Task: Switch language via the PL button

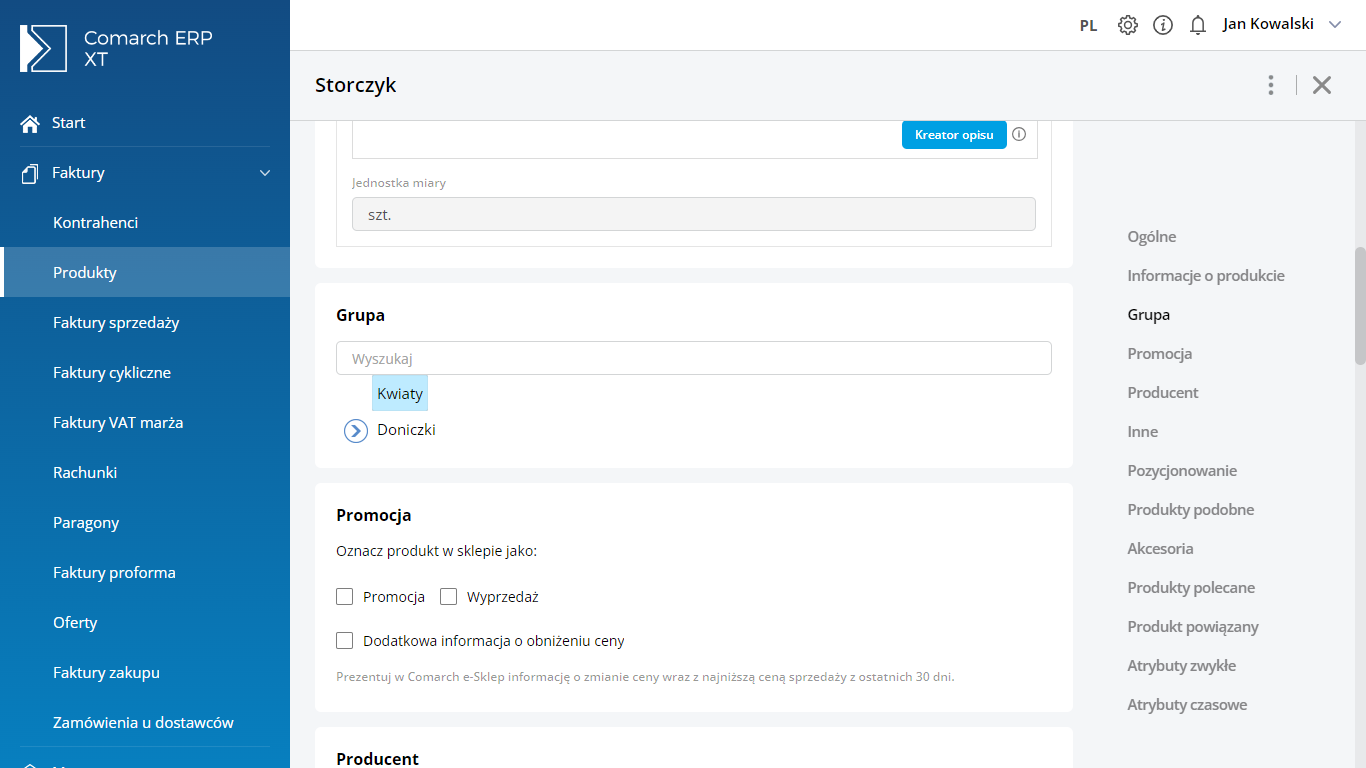Action: tap(1088, 26)
